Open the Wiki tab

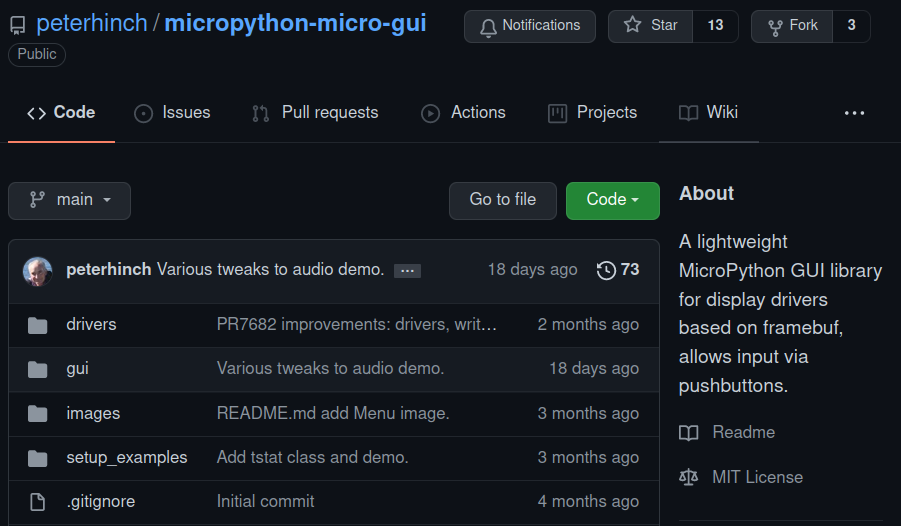[709, 113]
